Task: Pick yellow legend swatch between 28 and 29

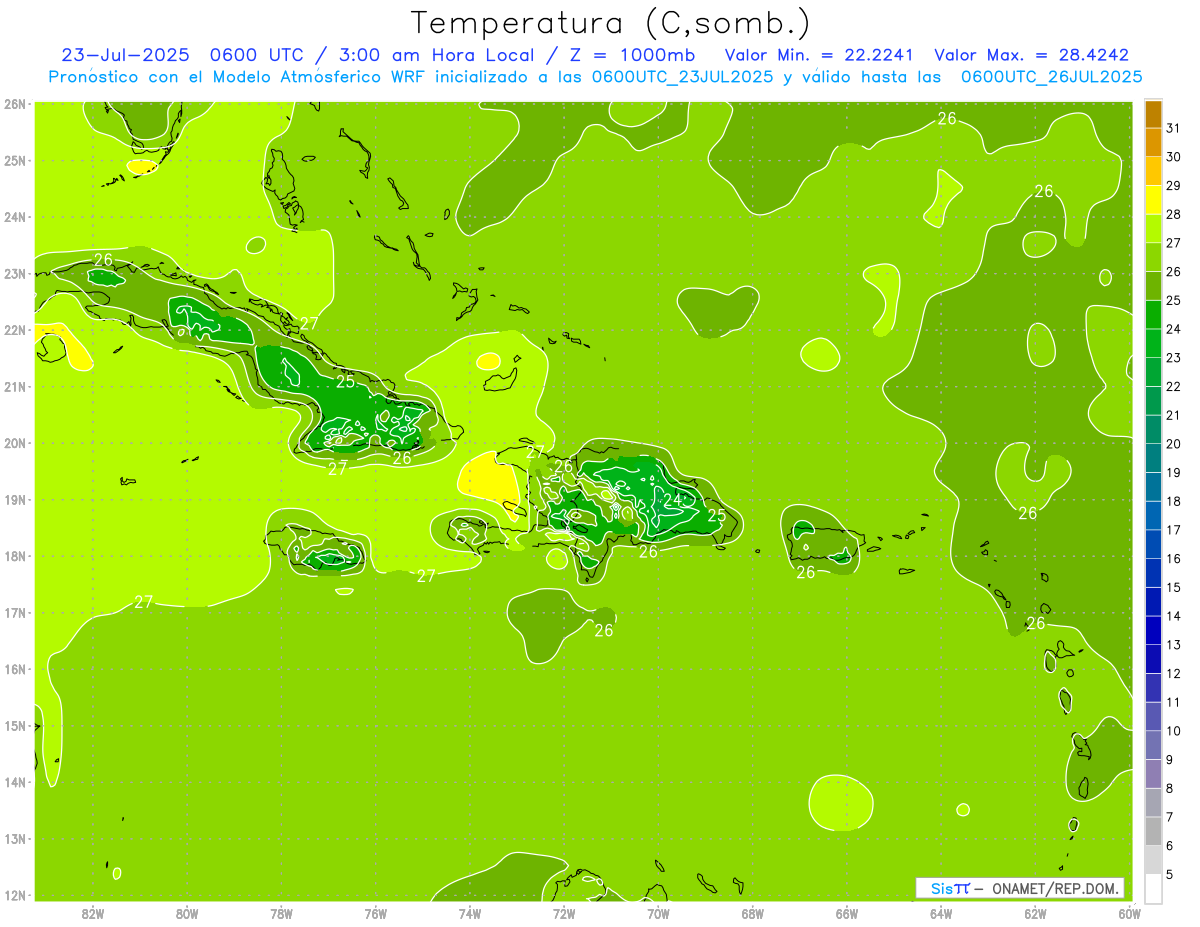Action: coord(1154,200)
